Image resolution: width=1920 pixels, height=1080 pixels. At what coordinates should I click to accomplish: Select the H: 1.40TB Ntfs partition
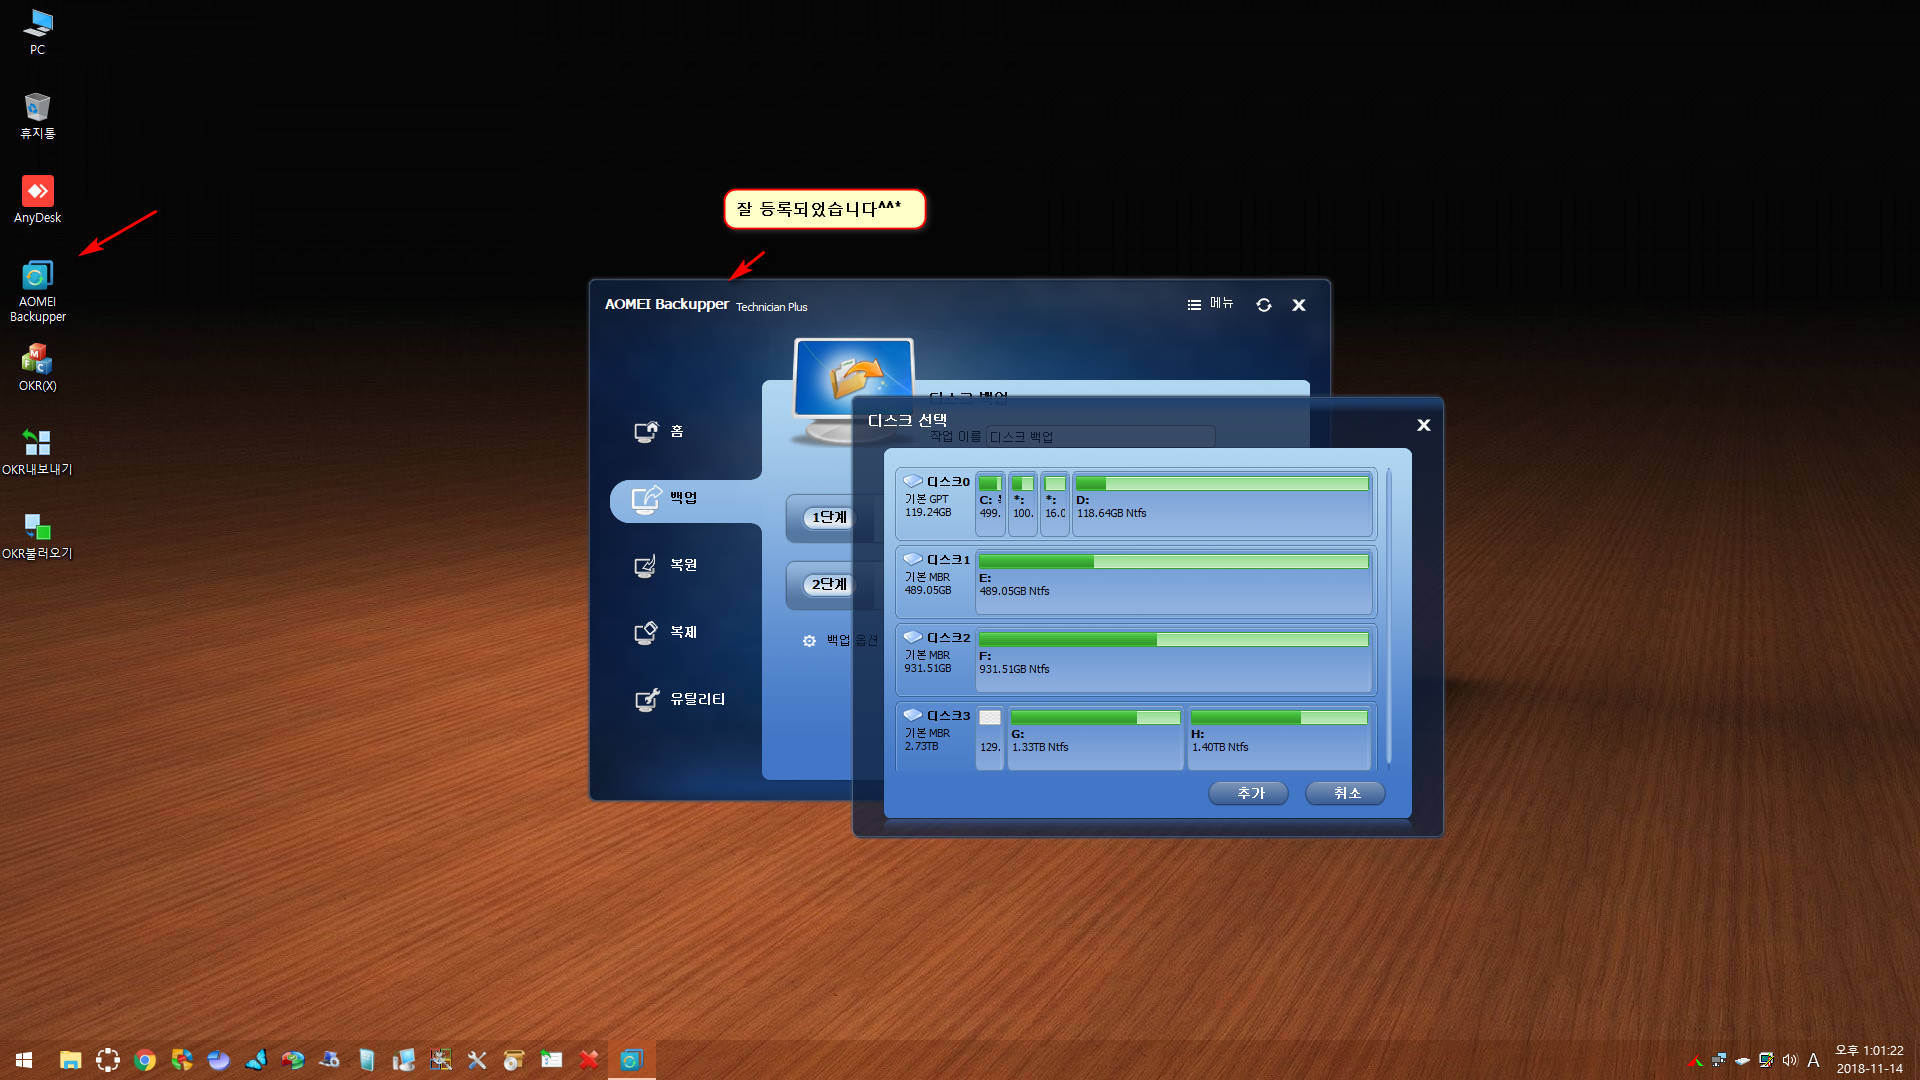coord(1279,738)
